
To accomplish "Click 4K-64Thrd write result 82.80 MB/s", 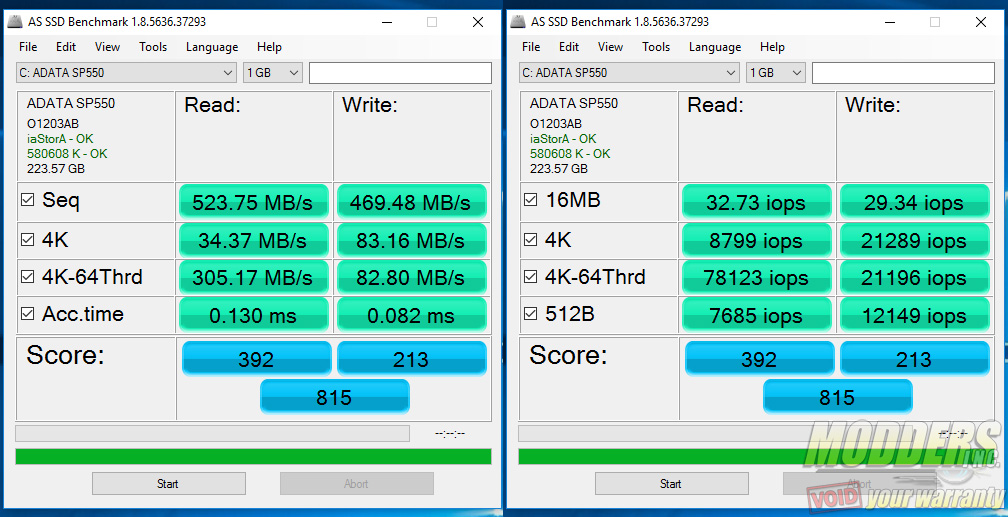I will 411,277.
